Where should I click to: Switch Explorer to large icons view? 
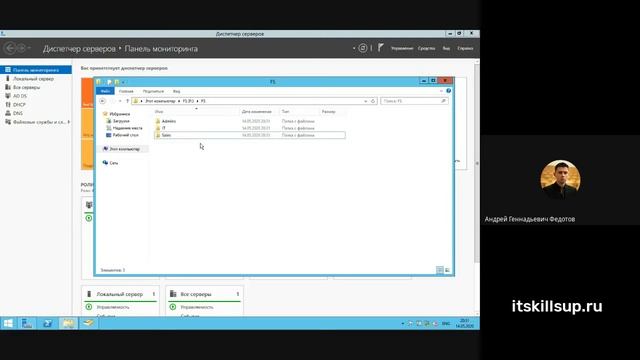coord(447,270)
